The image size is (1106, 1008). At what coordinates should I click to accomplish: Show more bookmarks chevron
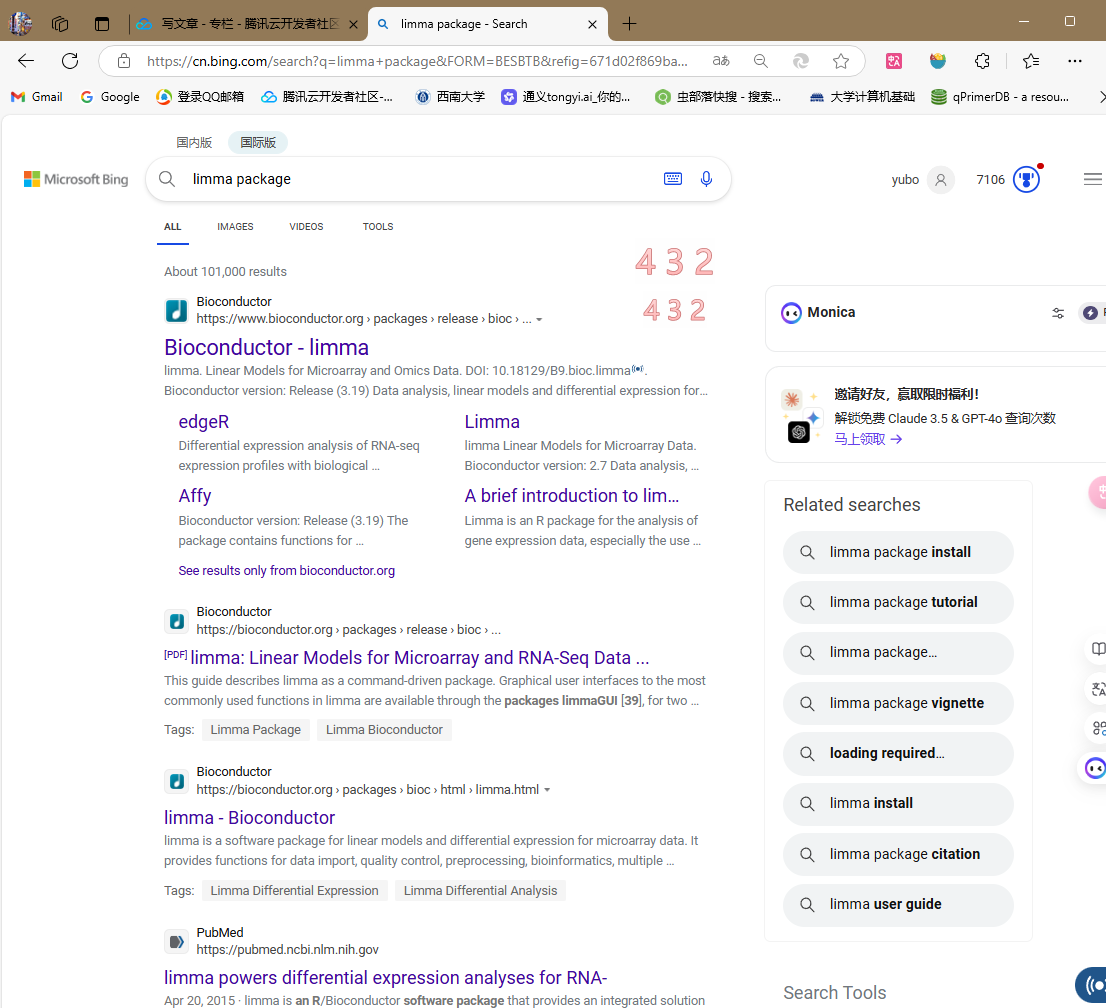coord(1100,97)
